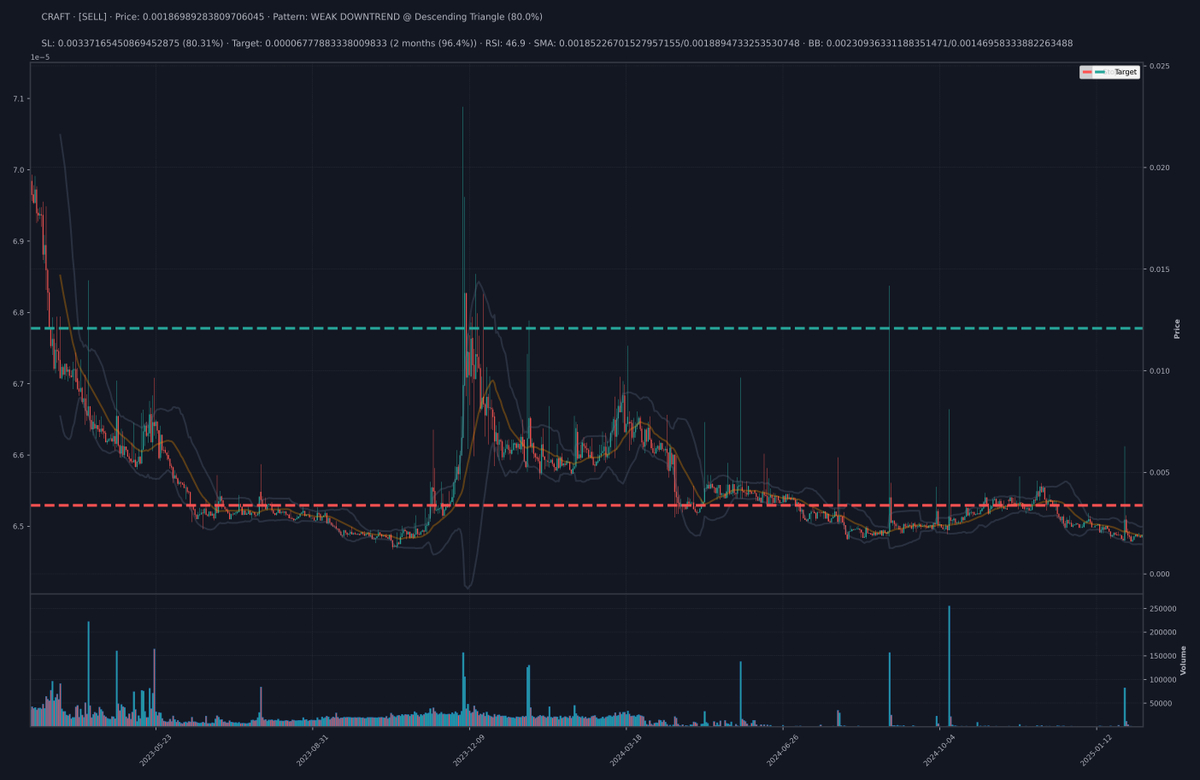Click the "CRAFT" ticker in the title
The width and height of the screenshot is (1200, 780).
57,17
